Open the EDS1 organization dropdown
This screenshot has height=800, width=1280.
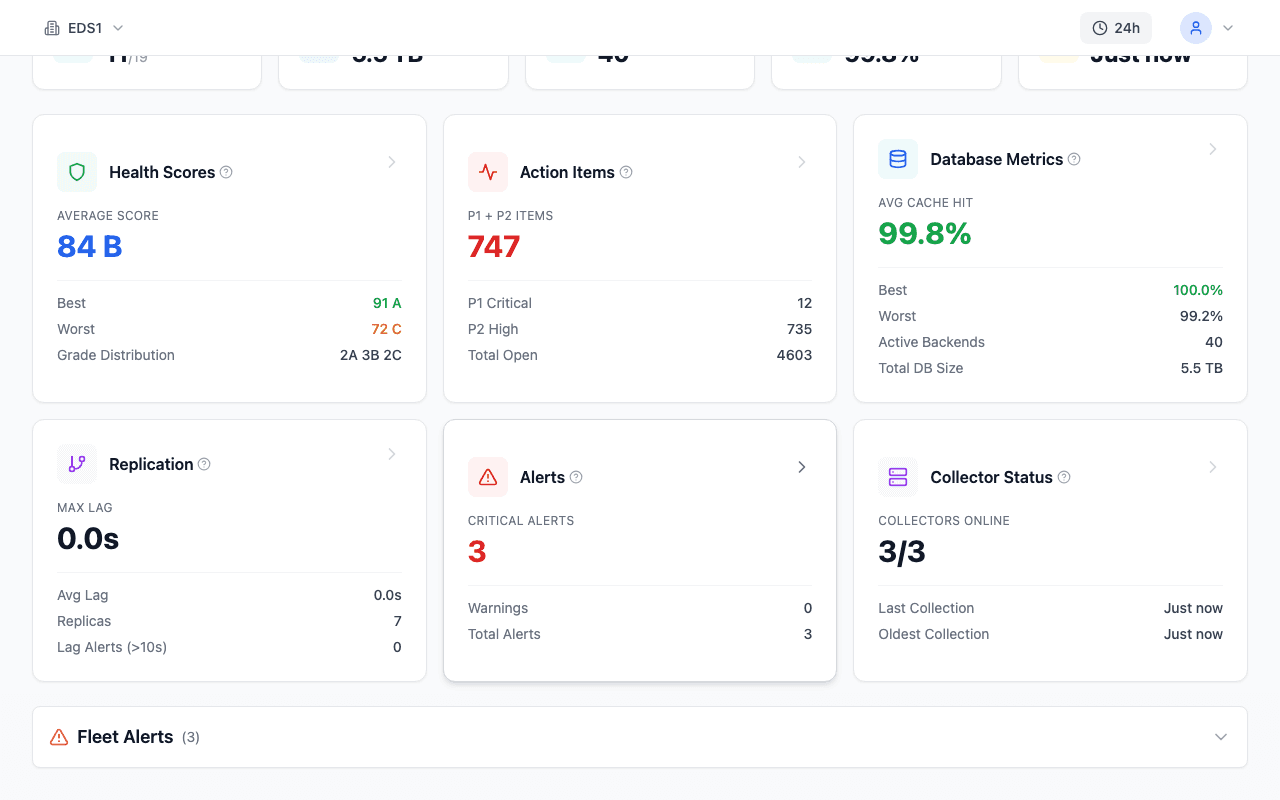point(85,28)
